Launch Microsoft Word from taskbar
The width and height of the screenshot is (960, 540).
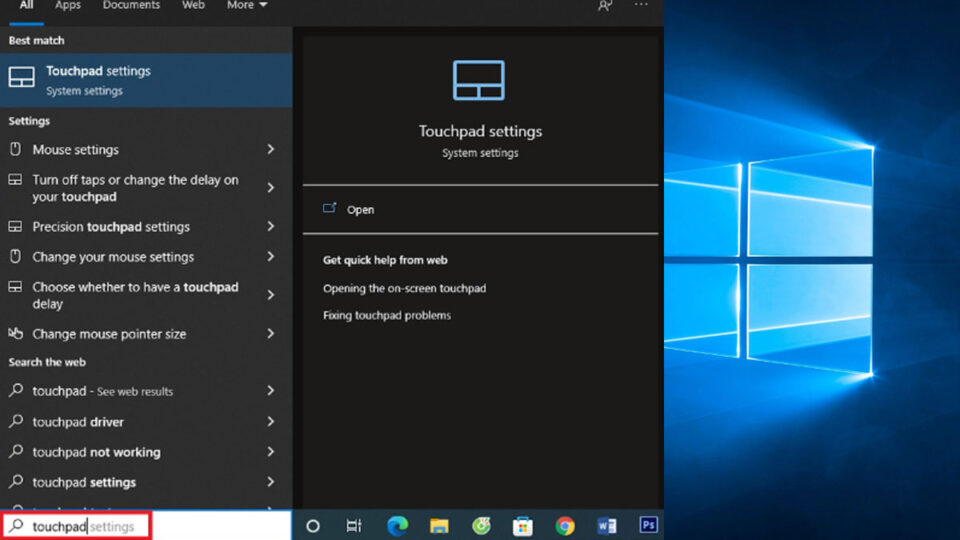pos(607,526)
